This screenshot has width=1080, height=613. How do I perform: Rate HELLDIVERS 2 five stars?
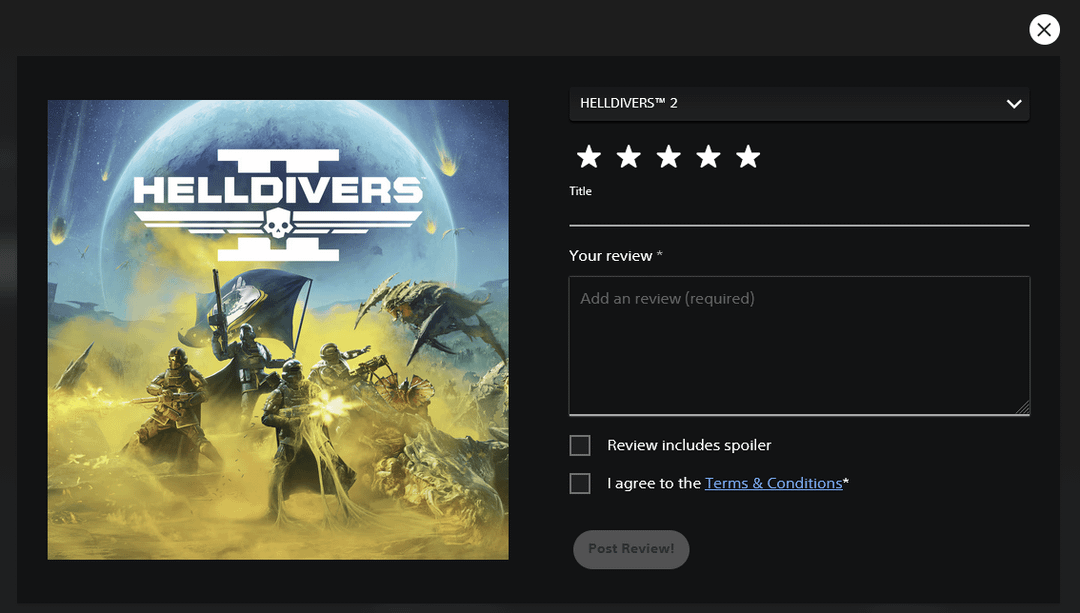748,157
